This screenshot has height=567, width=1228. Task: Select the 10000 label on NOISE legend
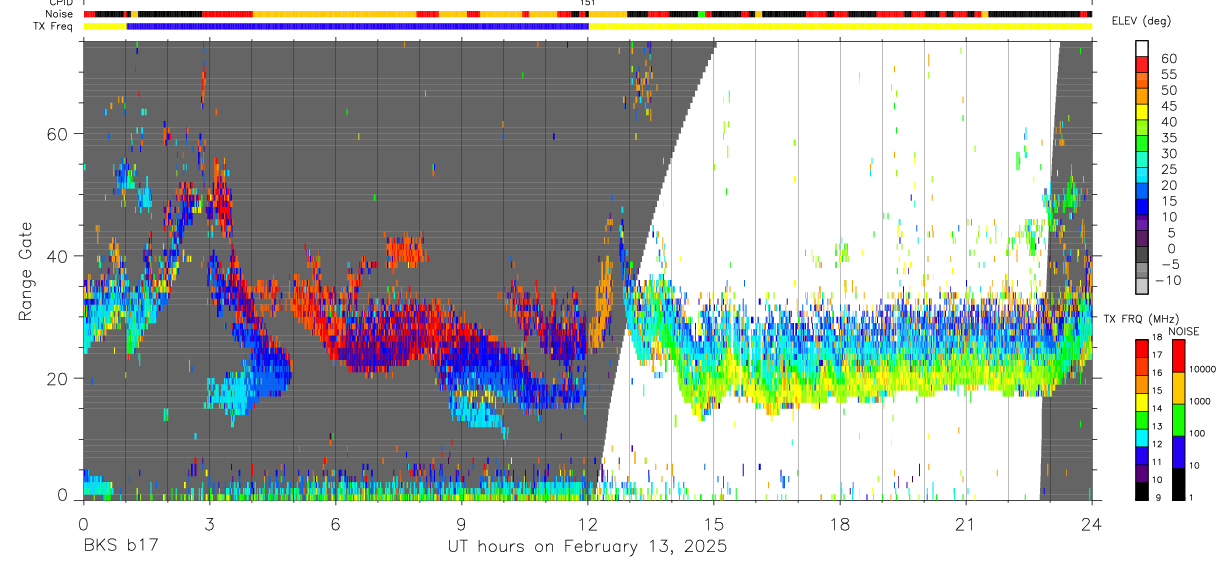[1201, 369]
